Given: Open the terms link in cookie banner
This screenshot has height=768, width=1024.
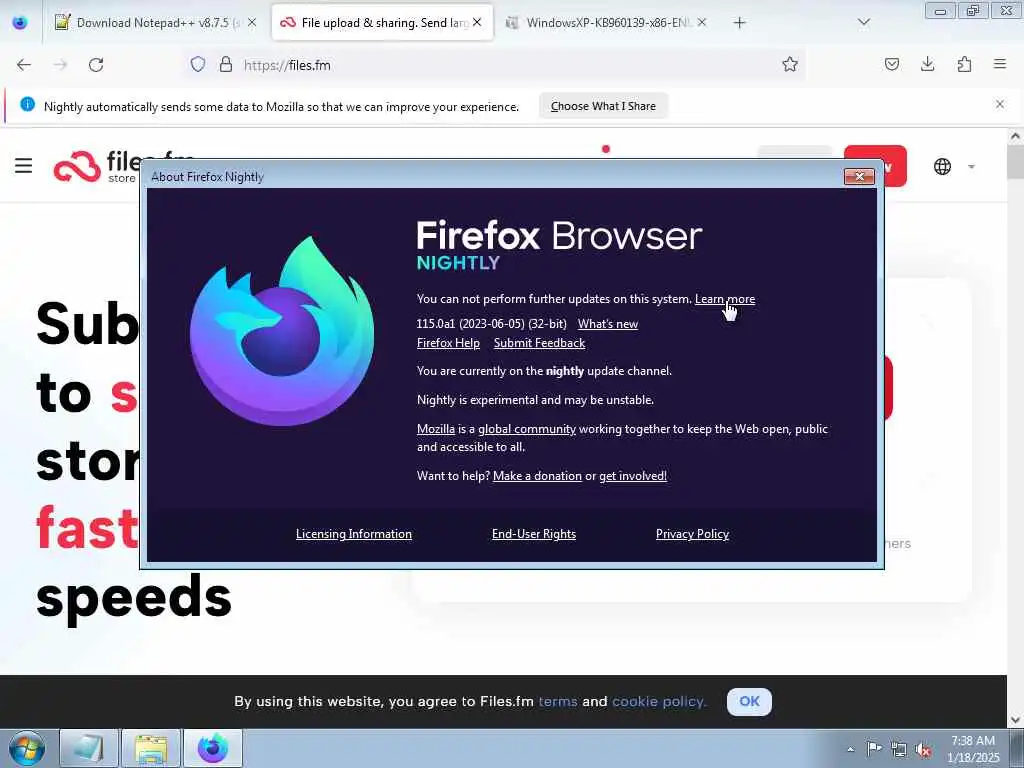Looking at the screenshot, I should 558,701.
